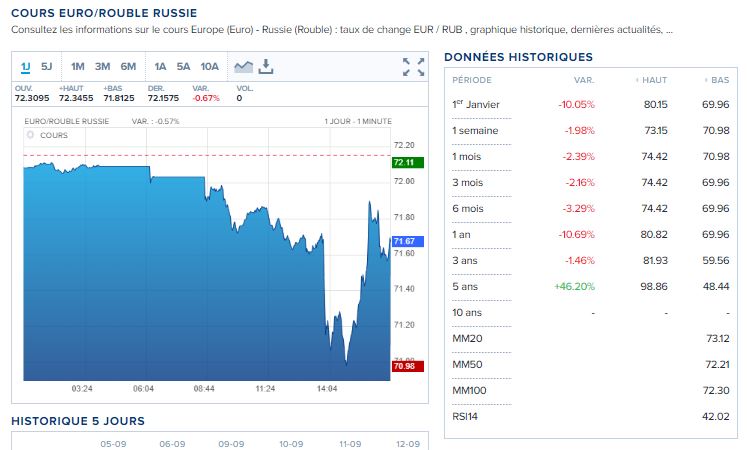The height and width of the screenshot is (450, 747).
Task: Expand the chart to fullscreen
Action: [413, 67]
